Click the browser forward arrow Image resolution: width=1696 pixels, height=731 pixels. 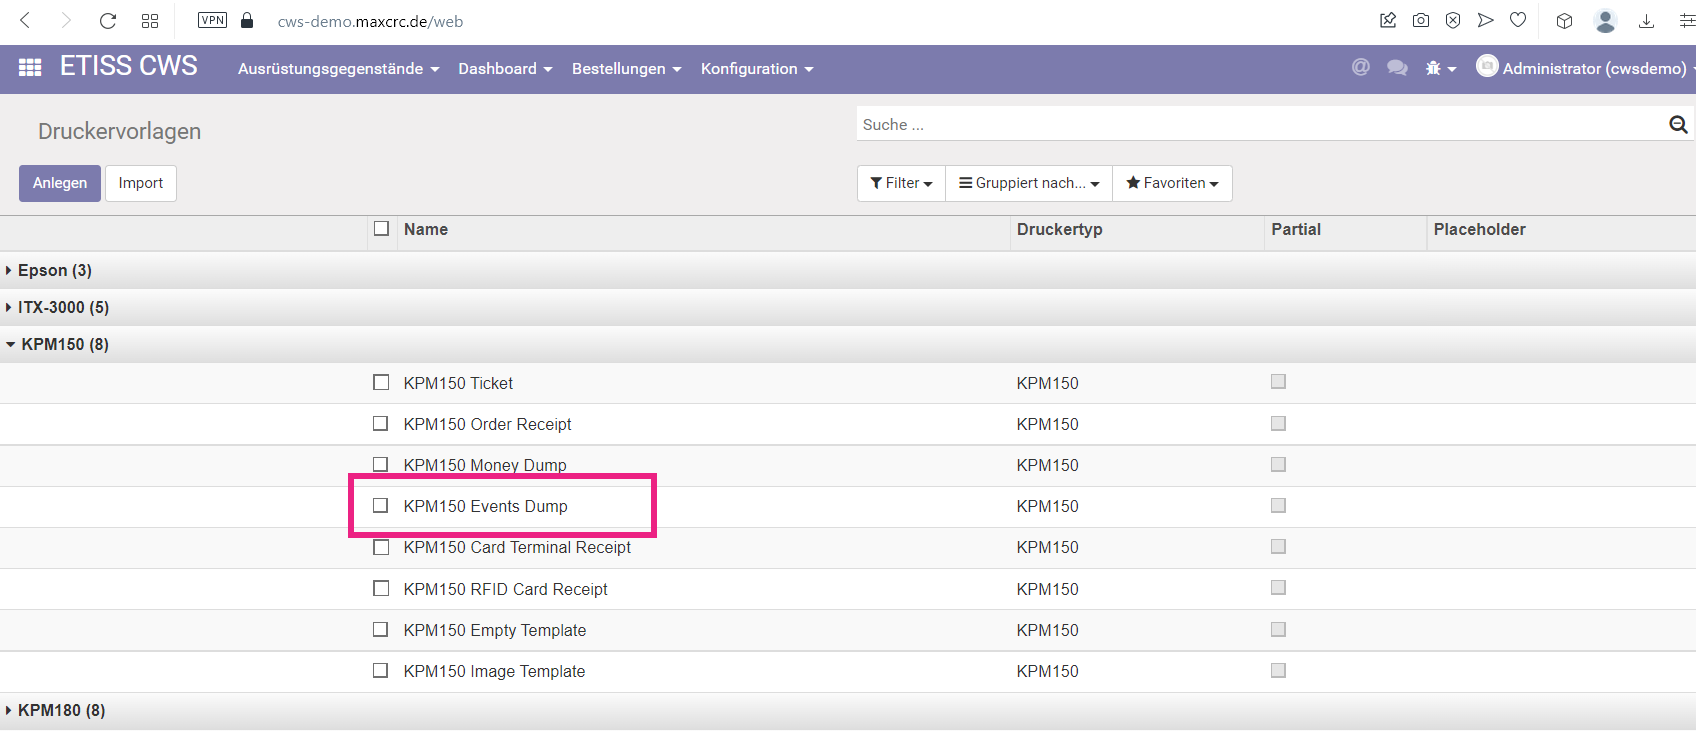(66, 20)
